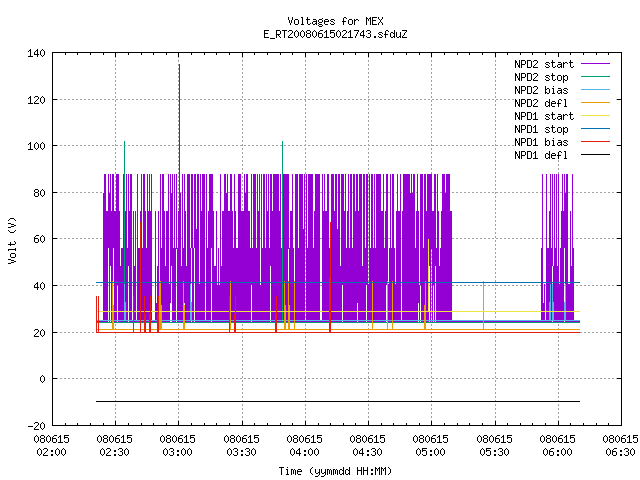Click the green line sample for NPD2 stop

(595, 76)
